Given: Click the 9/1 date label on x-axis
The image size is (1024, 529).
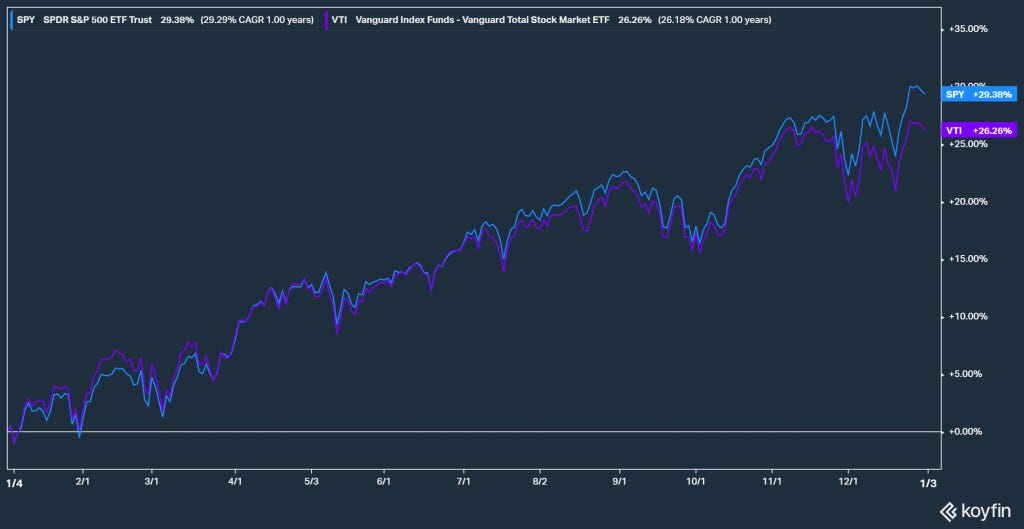Looking at the screenshot, I should [x=620, y=482].
